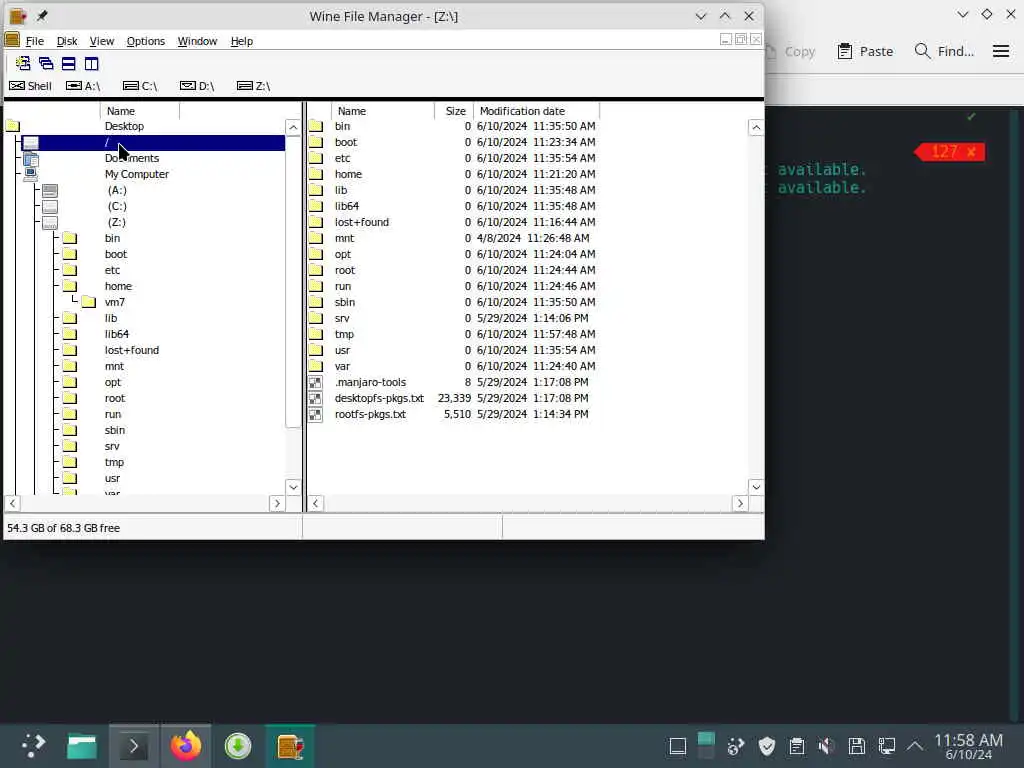Select vm7 folder under home in tree
The image size is (1024, 768).
coord(114,302)
